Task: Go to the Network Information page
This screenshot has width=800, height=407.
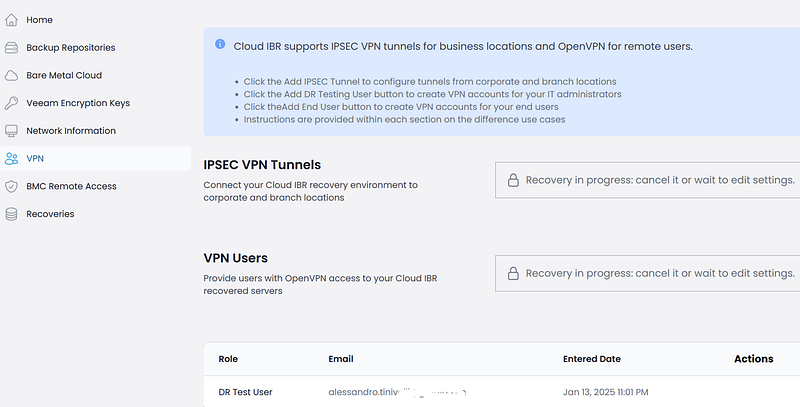Action: pyautogui.click(x=71, y=131)
